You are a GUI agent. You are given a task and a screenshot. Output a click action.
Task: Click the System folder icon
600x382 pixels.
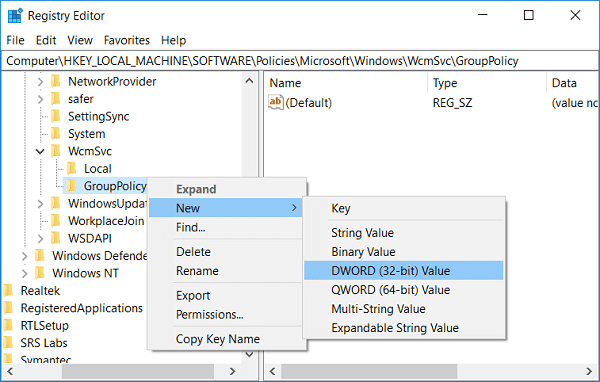[x=56, y=134]
